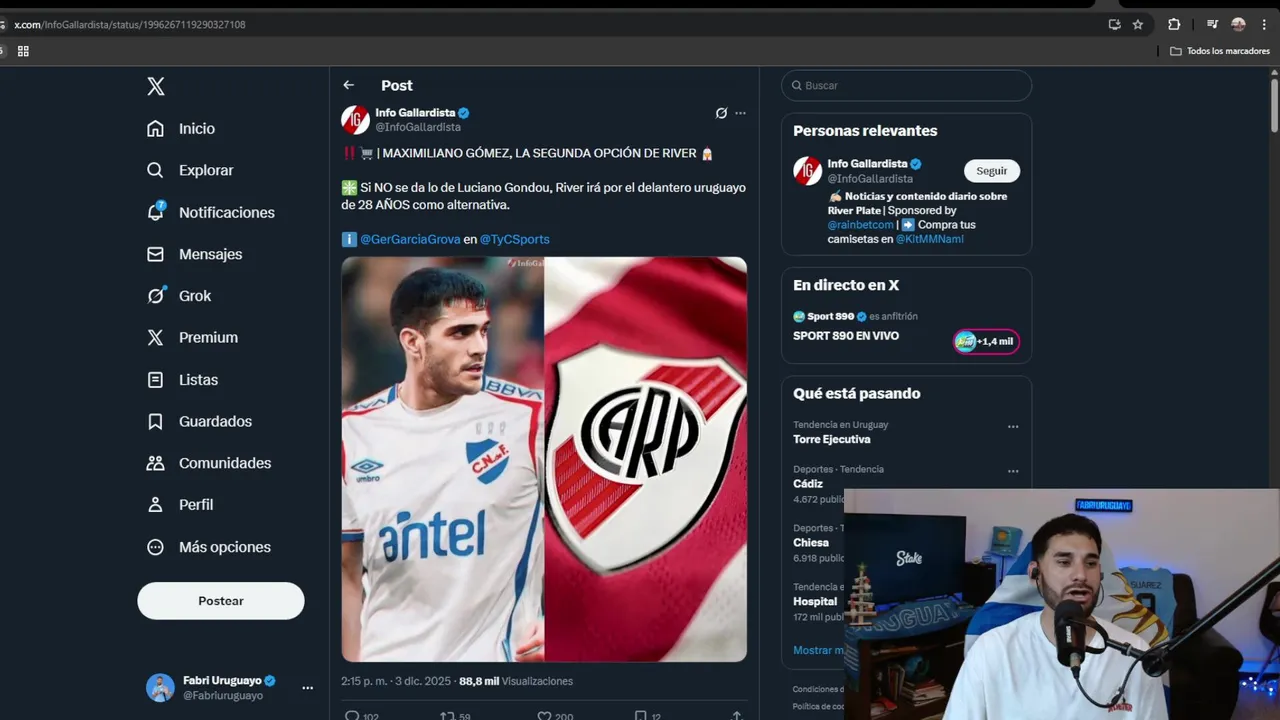Open Premium from sidebar
Viewport: 1280px width, 720px height.
click(x=192, y=338)
